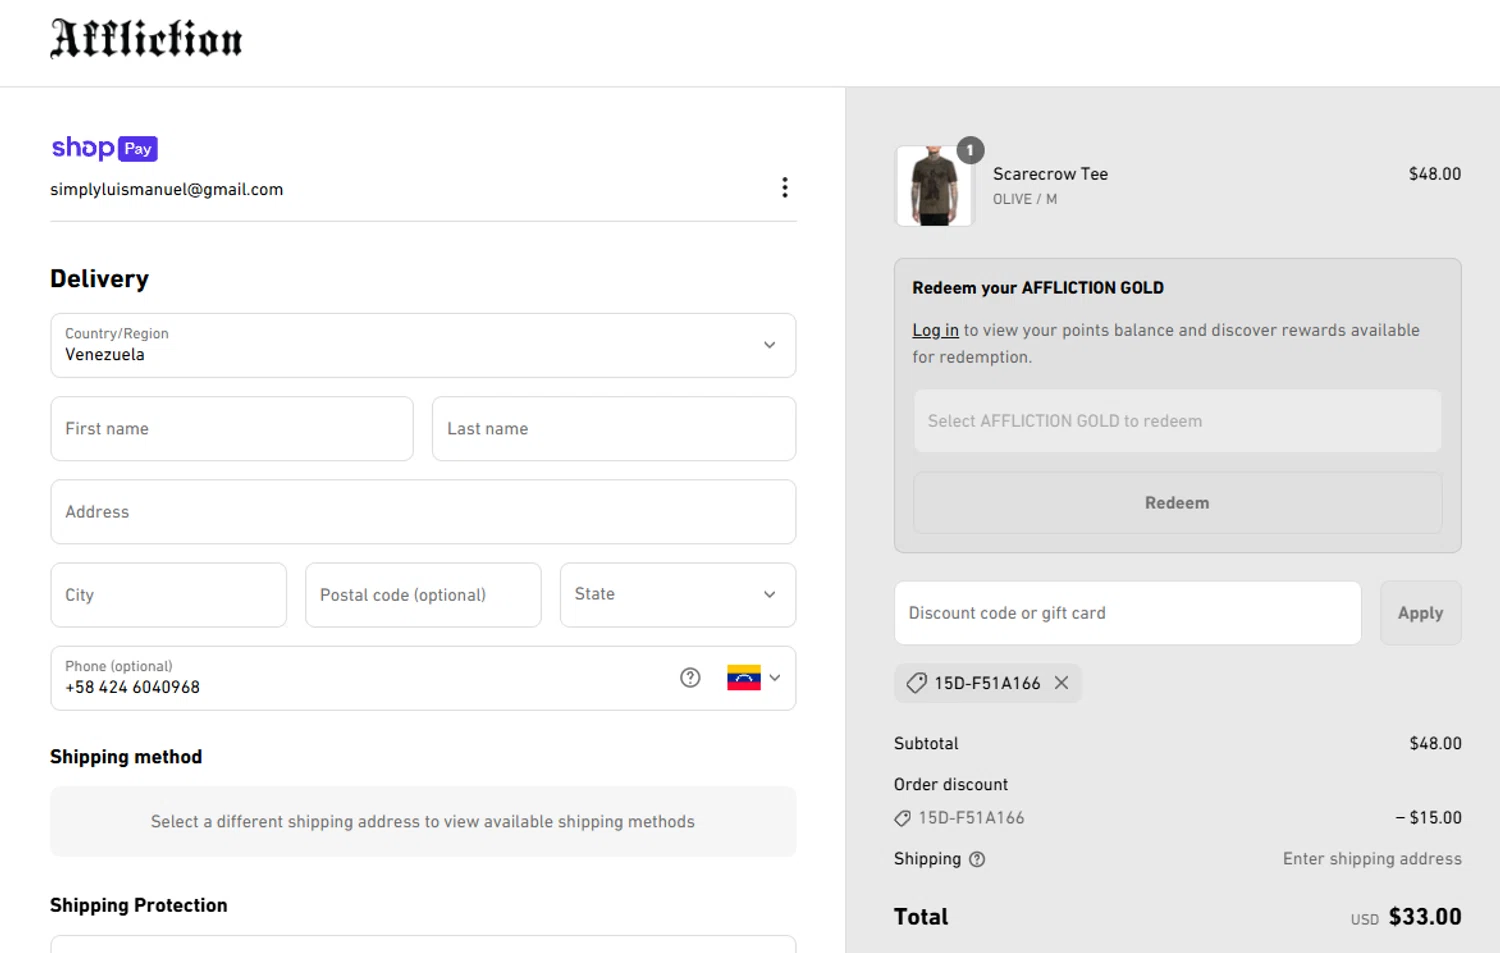Open the Select AFFLICTION GOLD to redeem box
This screenshot has width=1500, height=953.
(x=1177, y=421)
